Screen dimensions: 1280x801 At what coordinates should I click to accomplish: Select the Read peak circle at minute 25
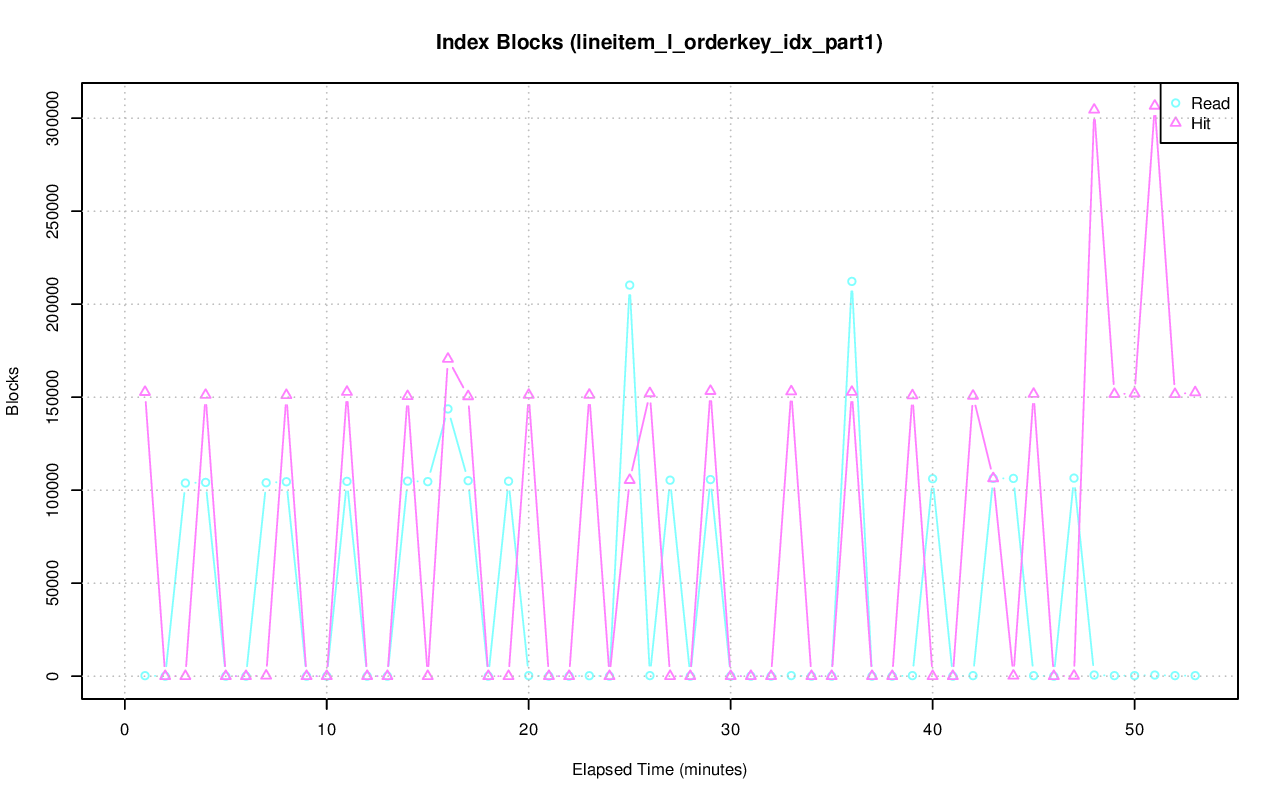click(629, 285)
